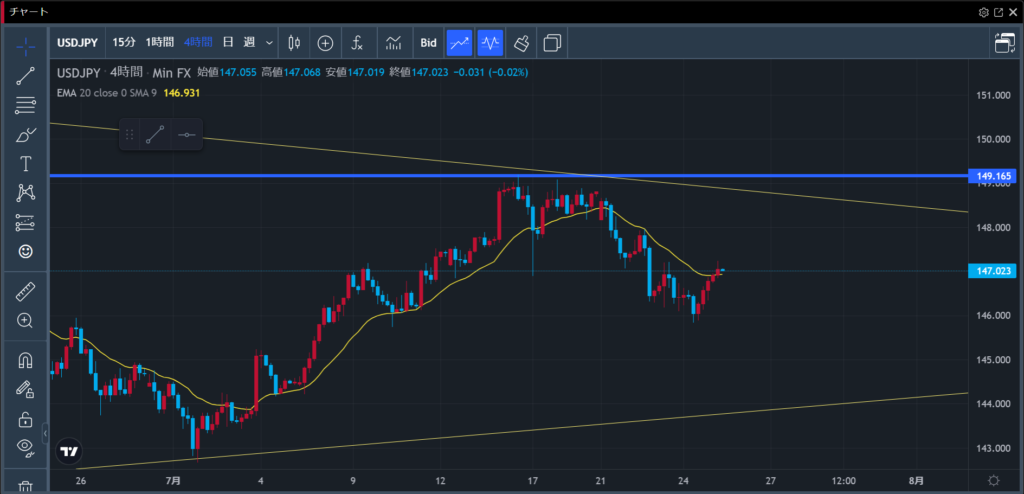Add a compare symbol with plus icon

coord(325,43)
